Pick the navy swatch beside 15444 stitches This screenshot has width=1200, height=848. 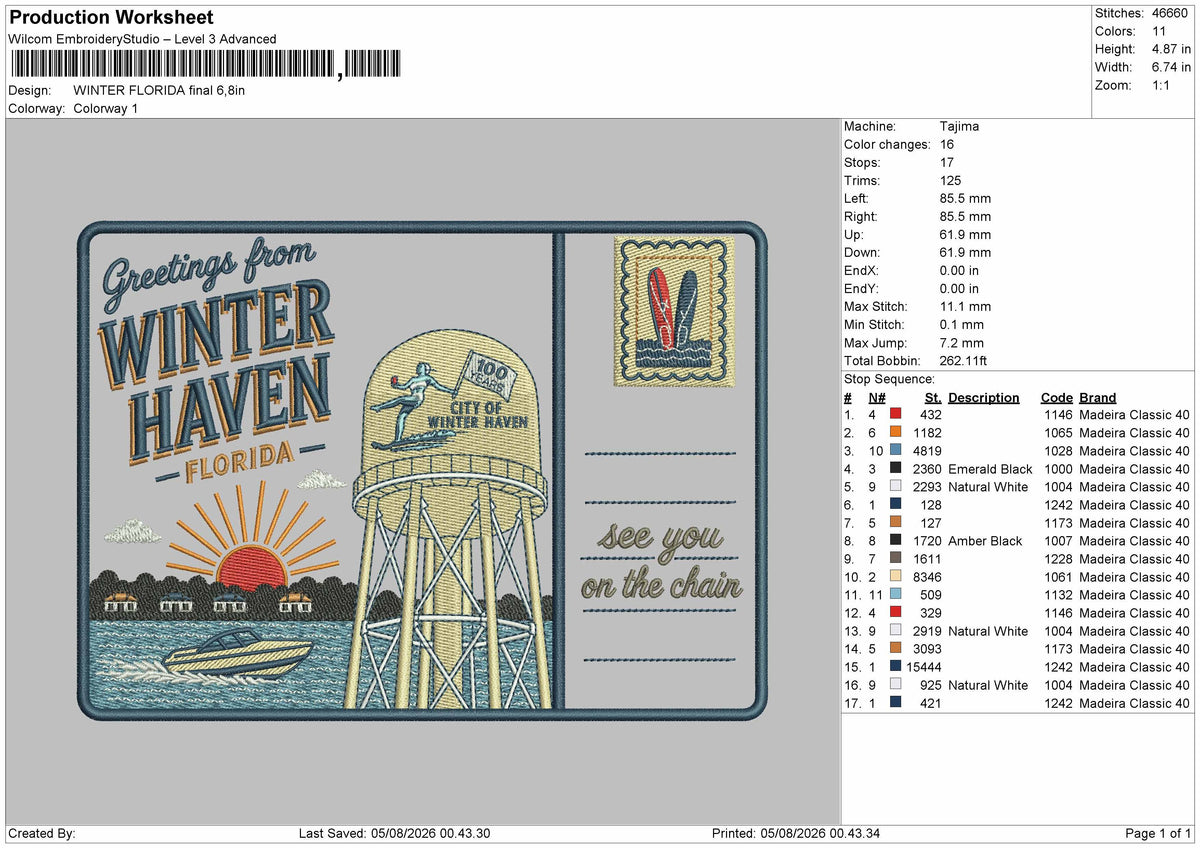pos(895,666)
